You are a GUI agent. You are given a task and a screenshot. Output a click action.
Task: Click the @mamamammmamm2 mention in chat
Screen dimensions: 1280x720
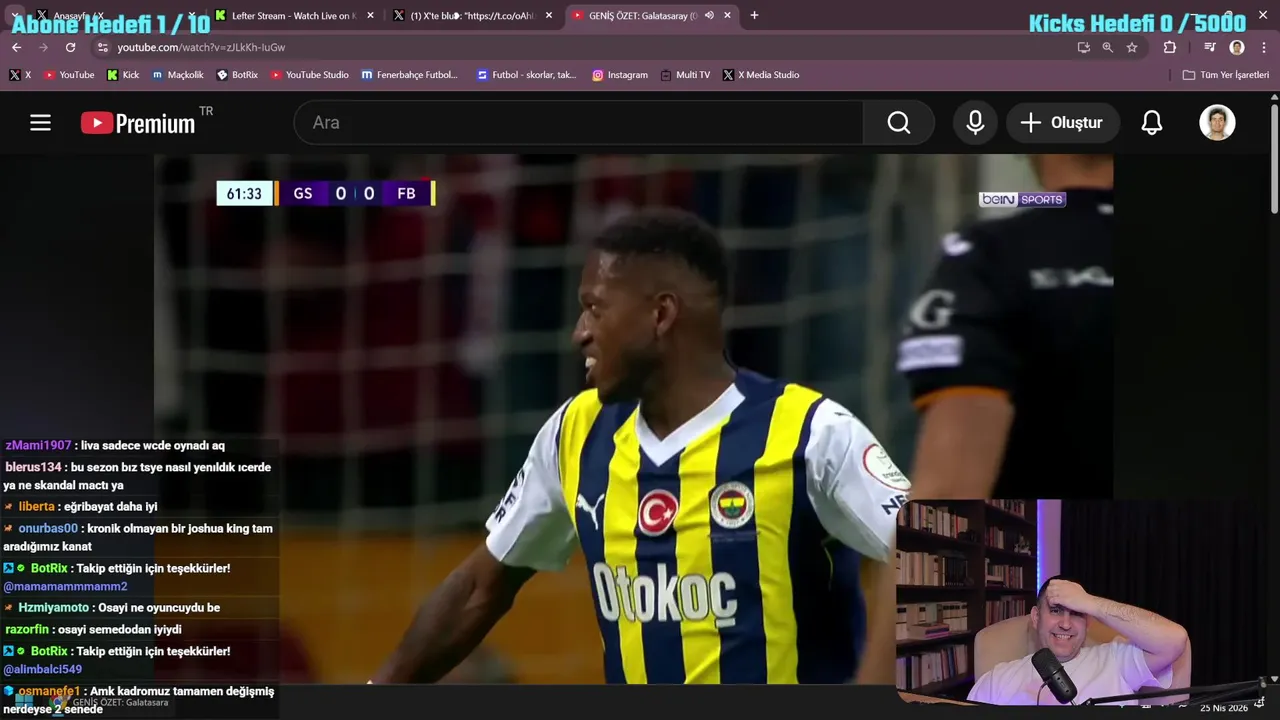coord(66,587)
